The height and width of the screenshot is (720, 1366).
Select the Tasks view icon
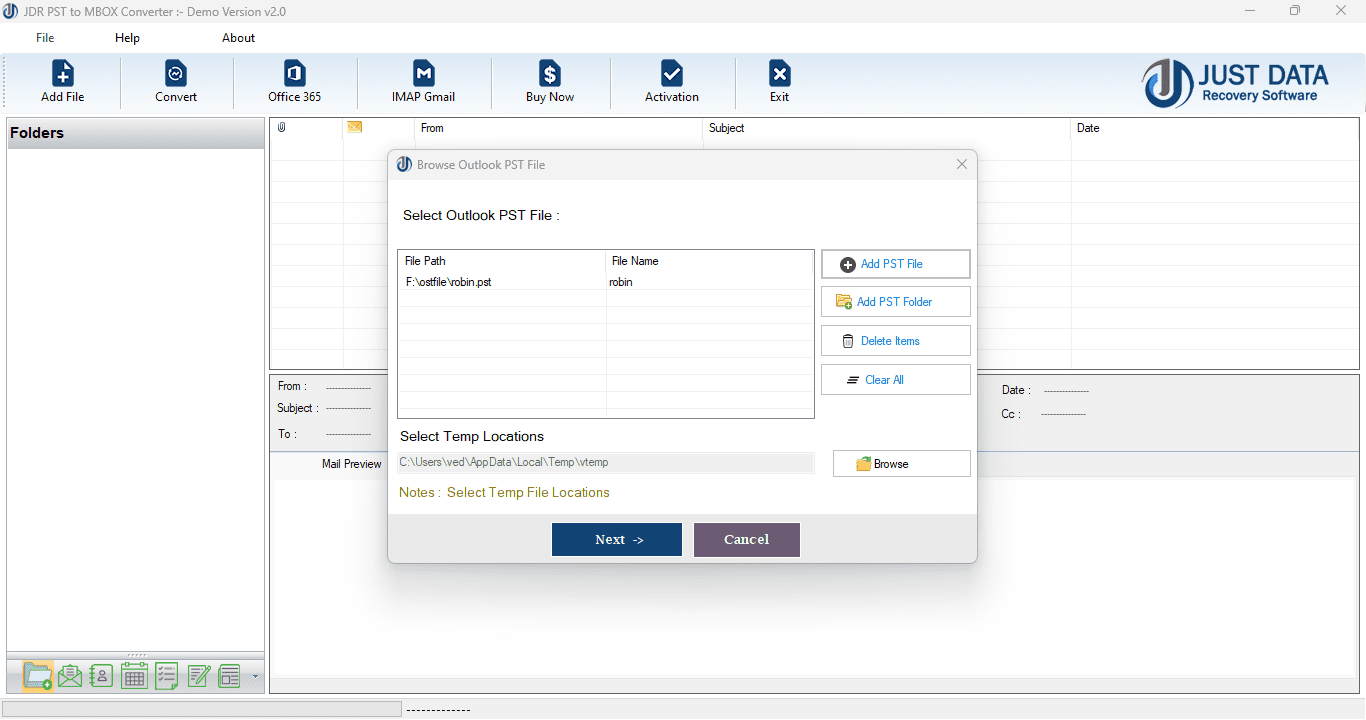click(166, 676)
